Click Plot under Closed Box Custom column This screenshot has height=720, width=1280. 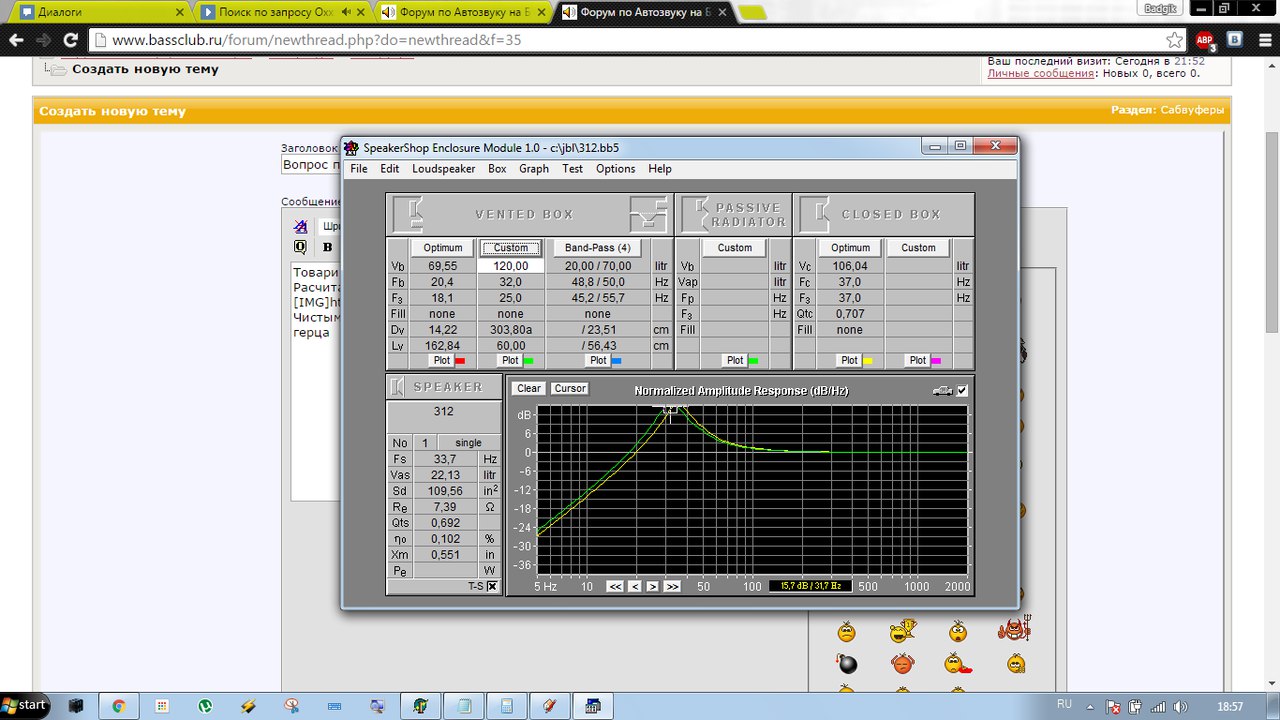click(918, 360)
